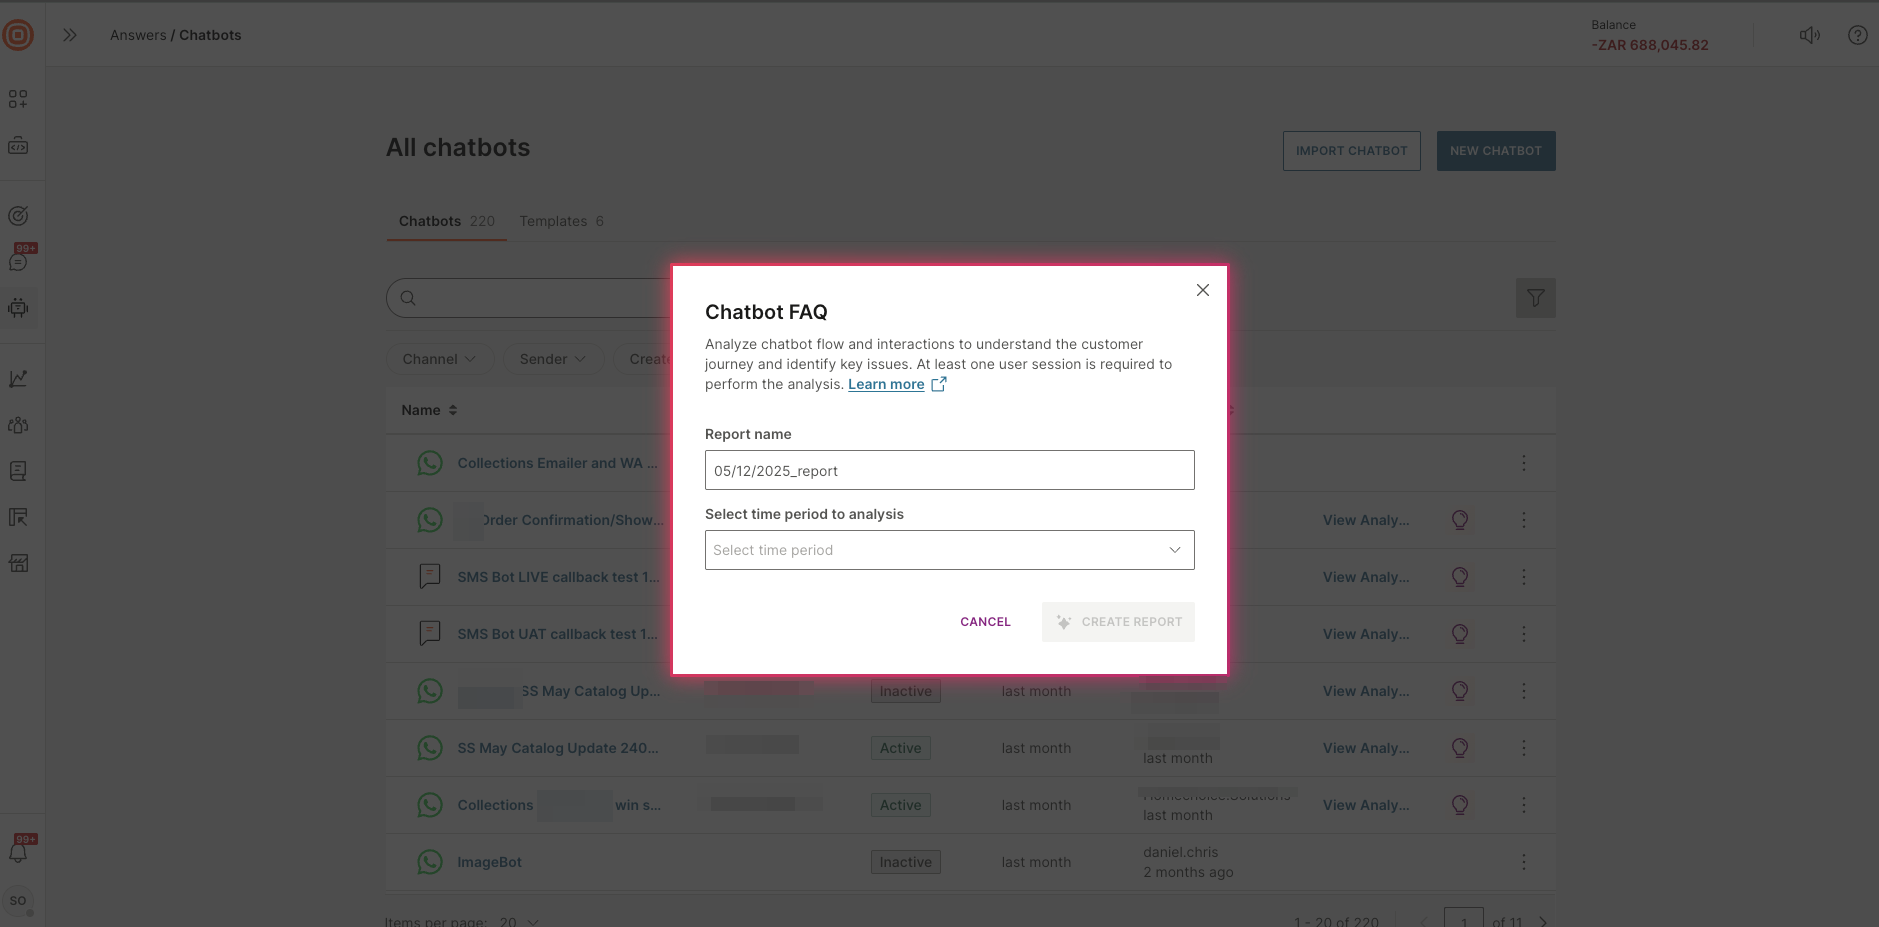Open the announcements megaphone icon
Image resolution: width=1879 pixels, height=927 pixels.
coord(1809,35)
